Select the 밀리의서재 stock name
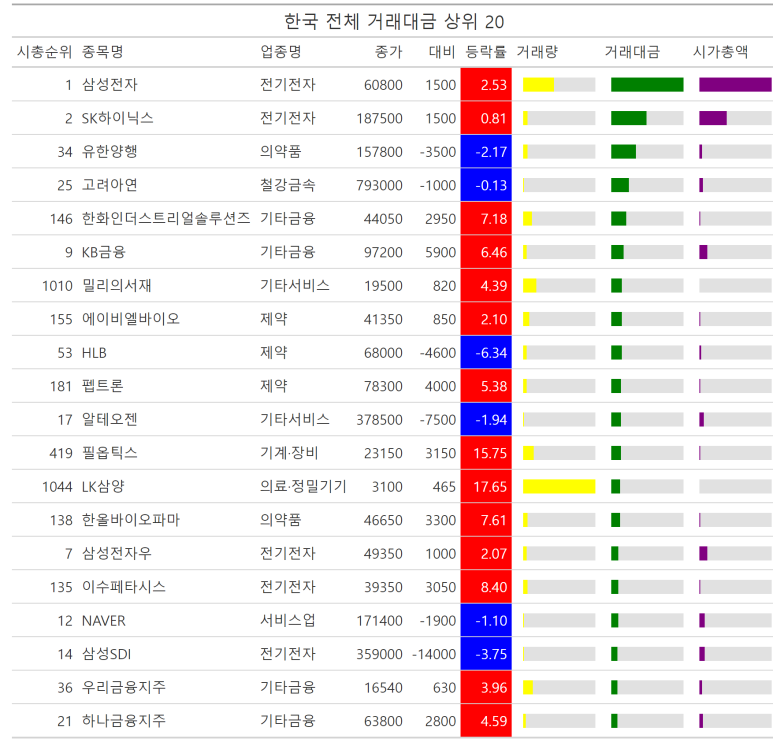773x742 pixels. [116, 285]
